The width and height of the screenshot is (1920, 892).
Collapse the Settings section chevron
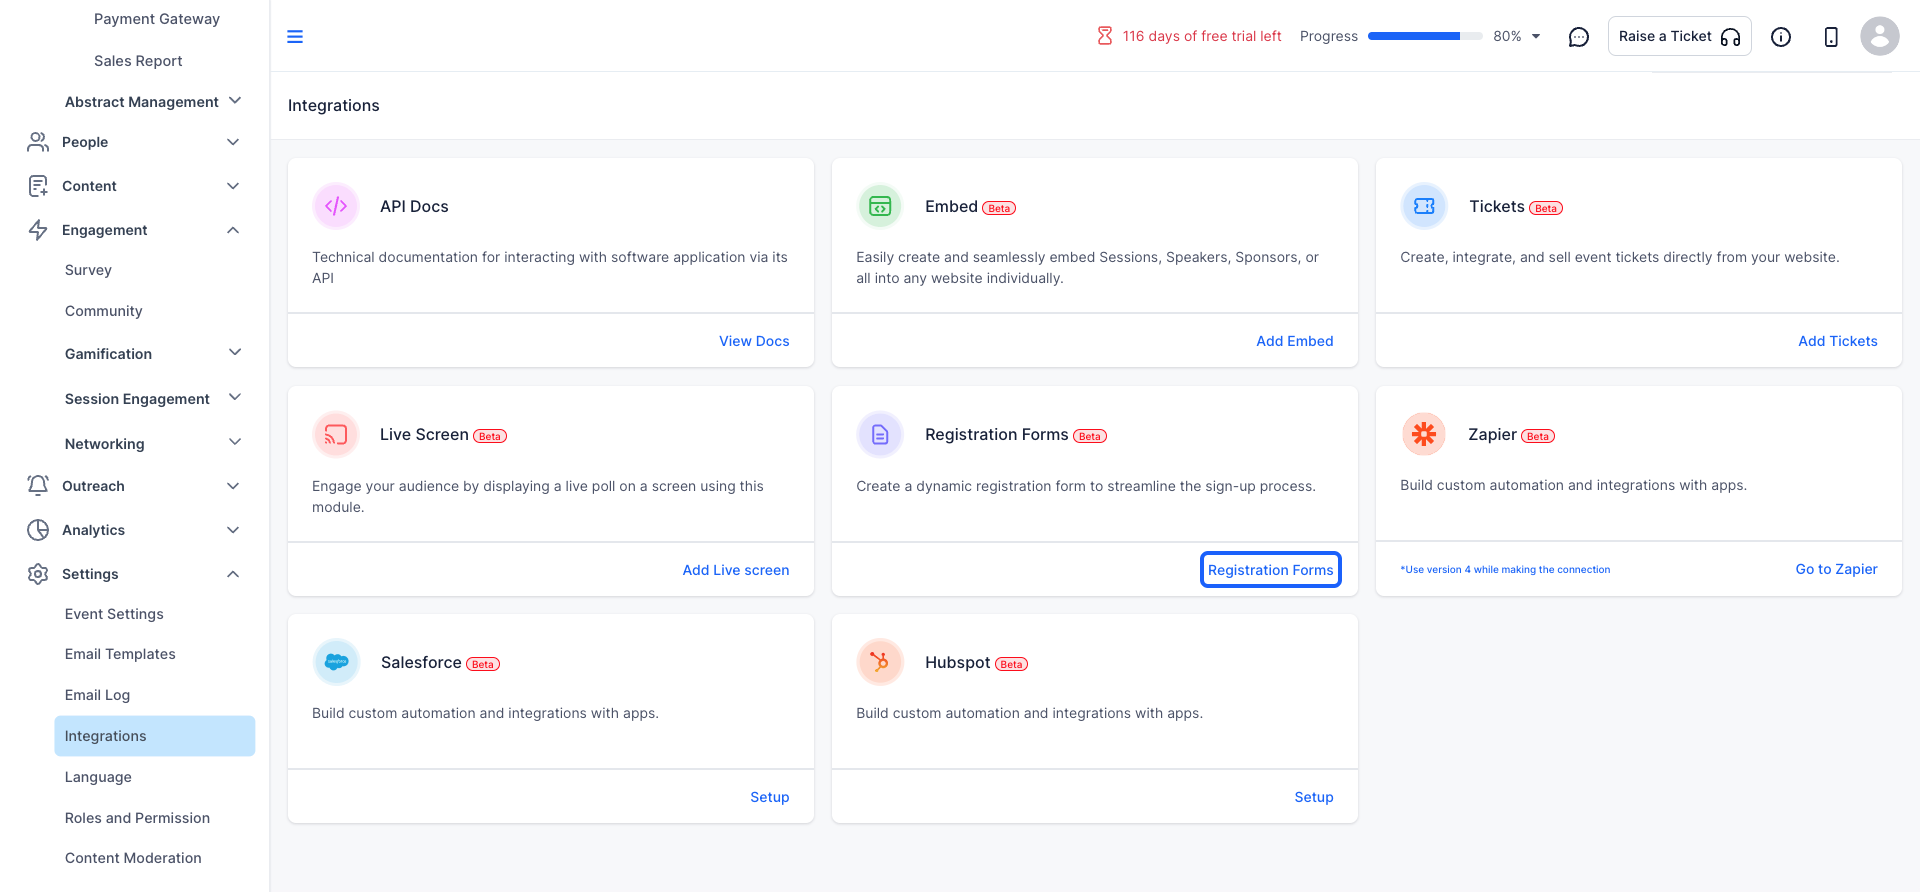coord(233,574)
